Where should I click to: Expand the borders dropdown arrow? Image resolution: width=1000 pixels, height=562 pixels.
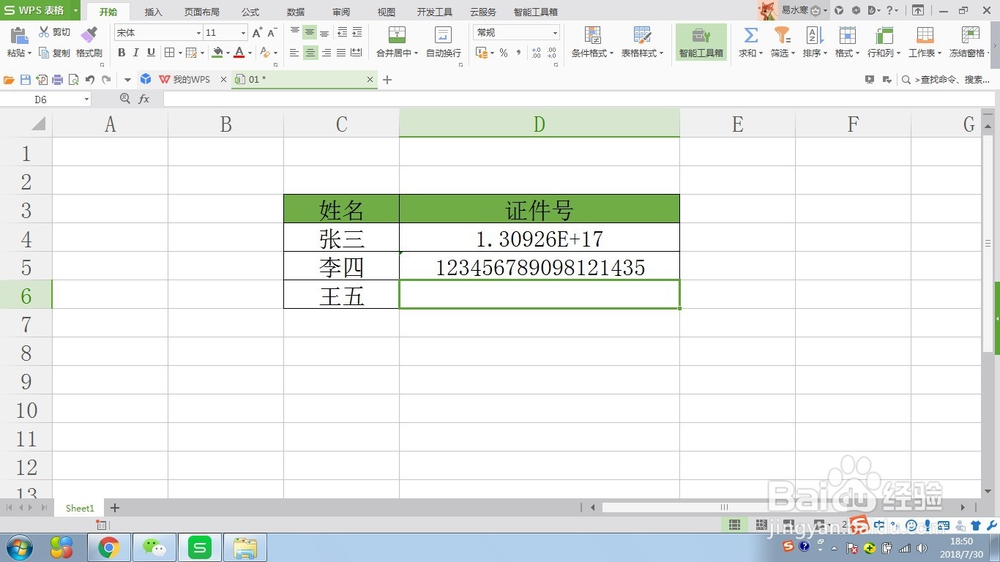(180, 53)
